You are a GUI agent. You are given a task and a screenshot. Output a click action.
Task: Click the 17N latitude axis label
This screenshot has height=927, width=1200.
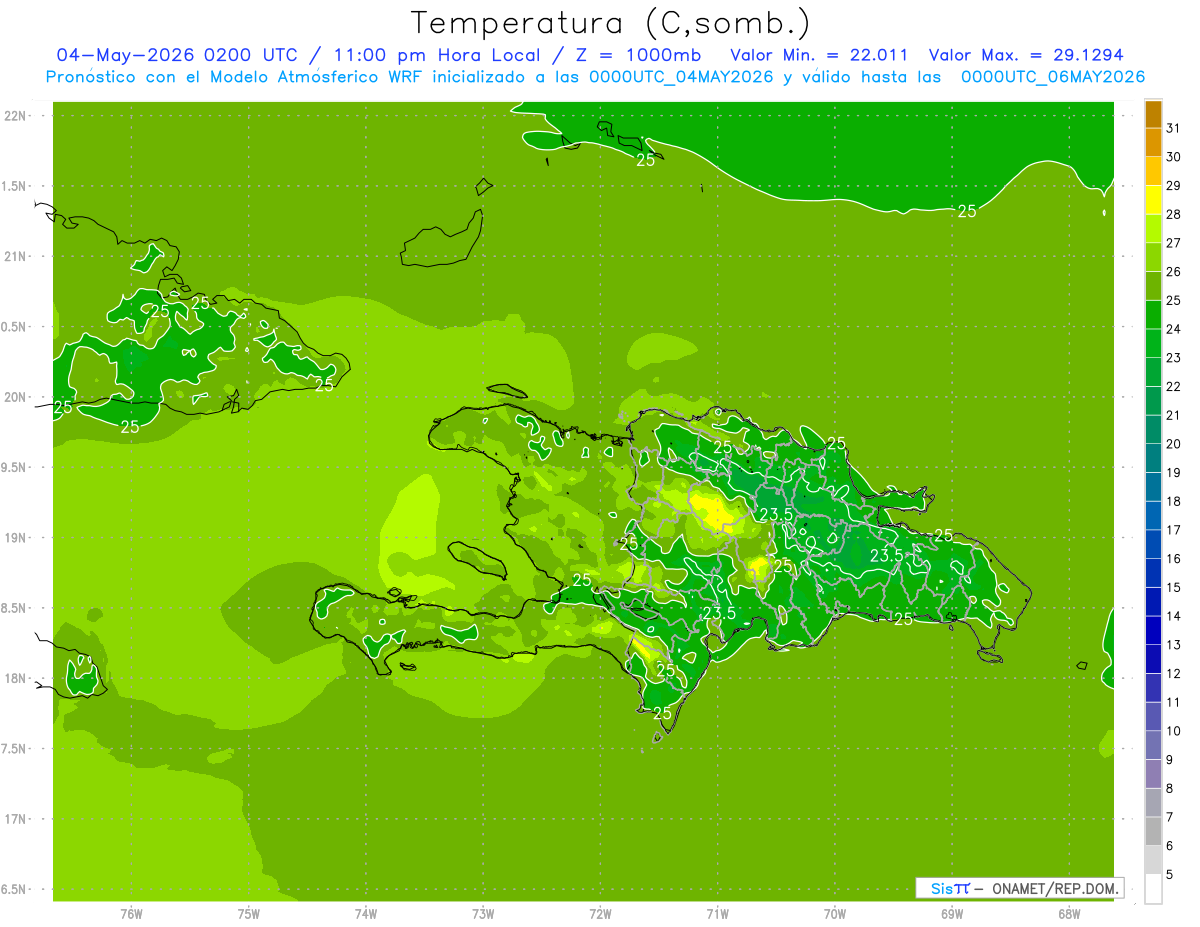tap(15, 819)
